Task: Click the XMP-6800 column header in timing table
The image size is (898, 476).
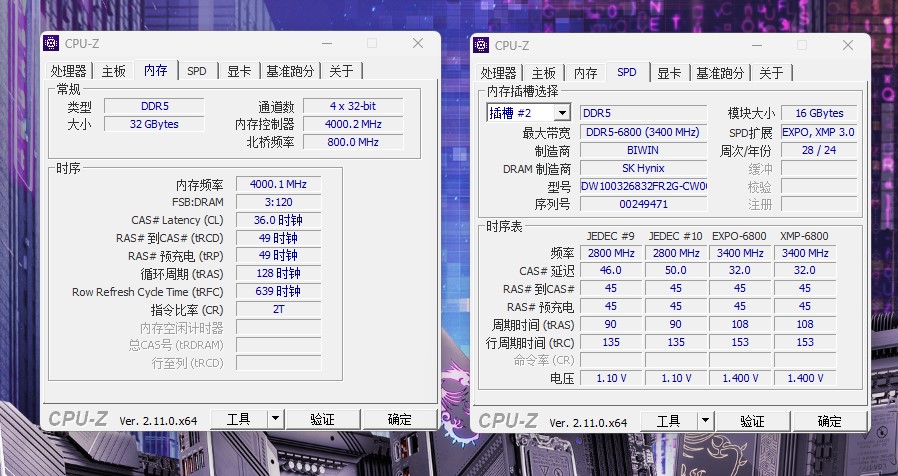Action: pyautogui.click(x=804, y=236)
